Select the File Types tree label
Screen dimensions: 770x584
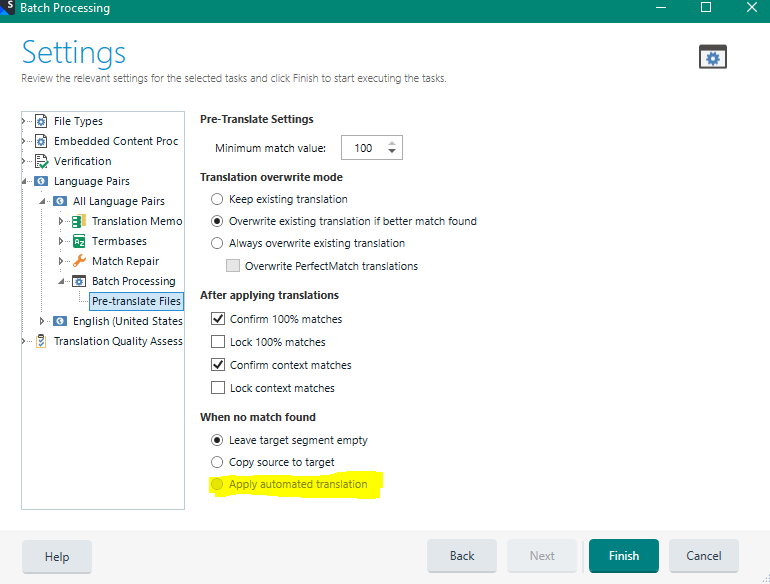[78, 121]
